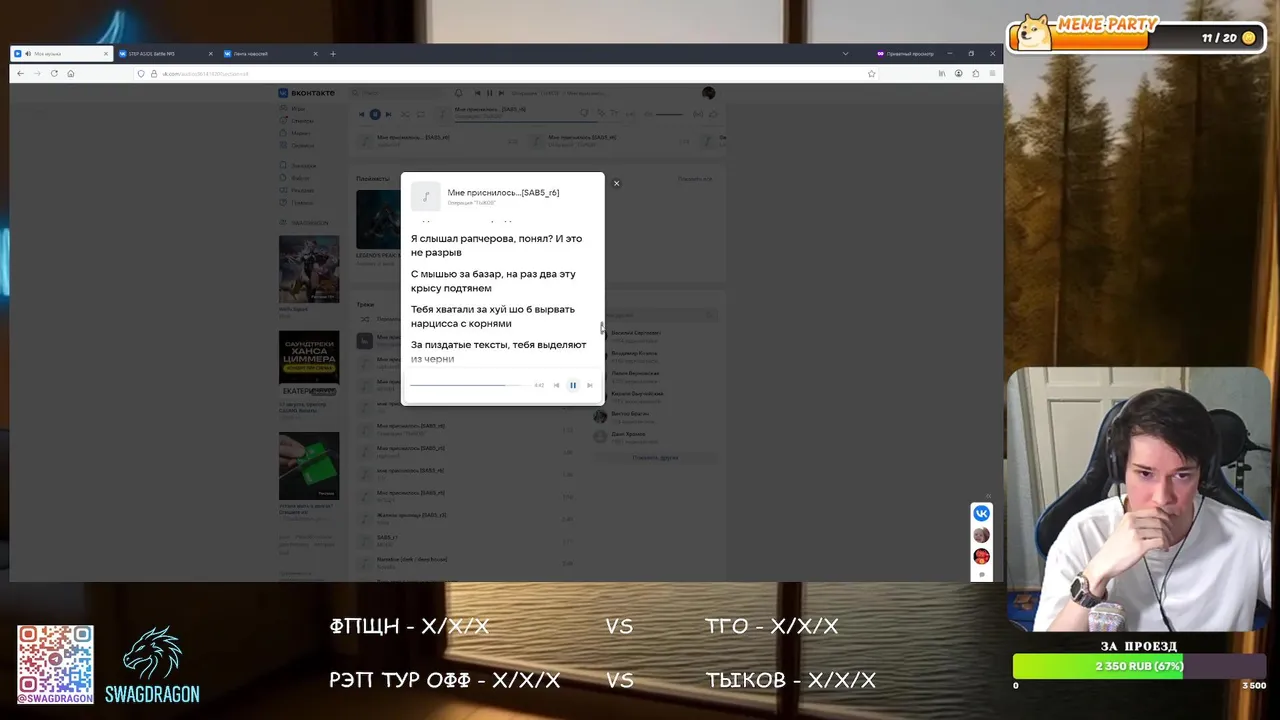Skip to next track in VK header mini-player
Screen dimensions: 1280x720
pos(500,93)
